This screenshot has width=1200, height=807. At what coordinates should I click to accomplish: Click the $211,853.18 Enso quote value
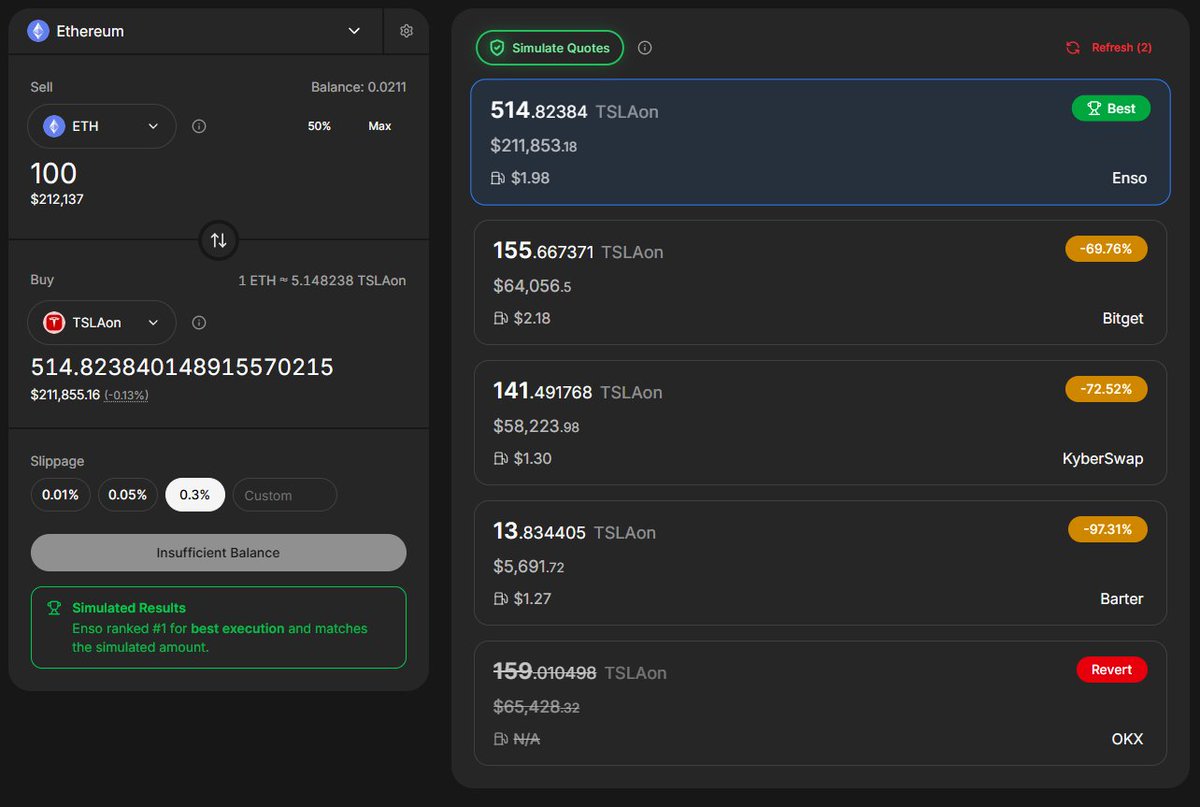[x=534, y=146]
